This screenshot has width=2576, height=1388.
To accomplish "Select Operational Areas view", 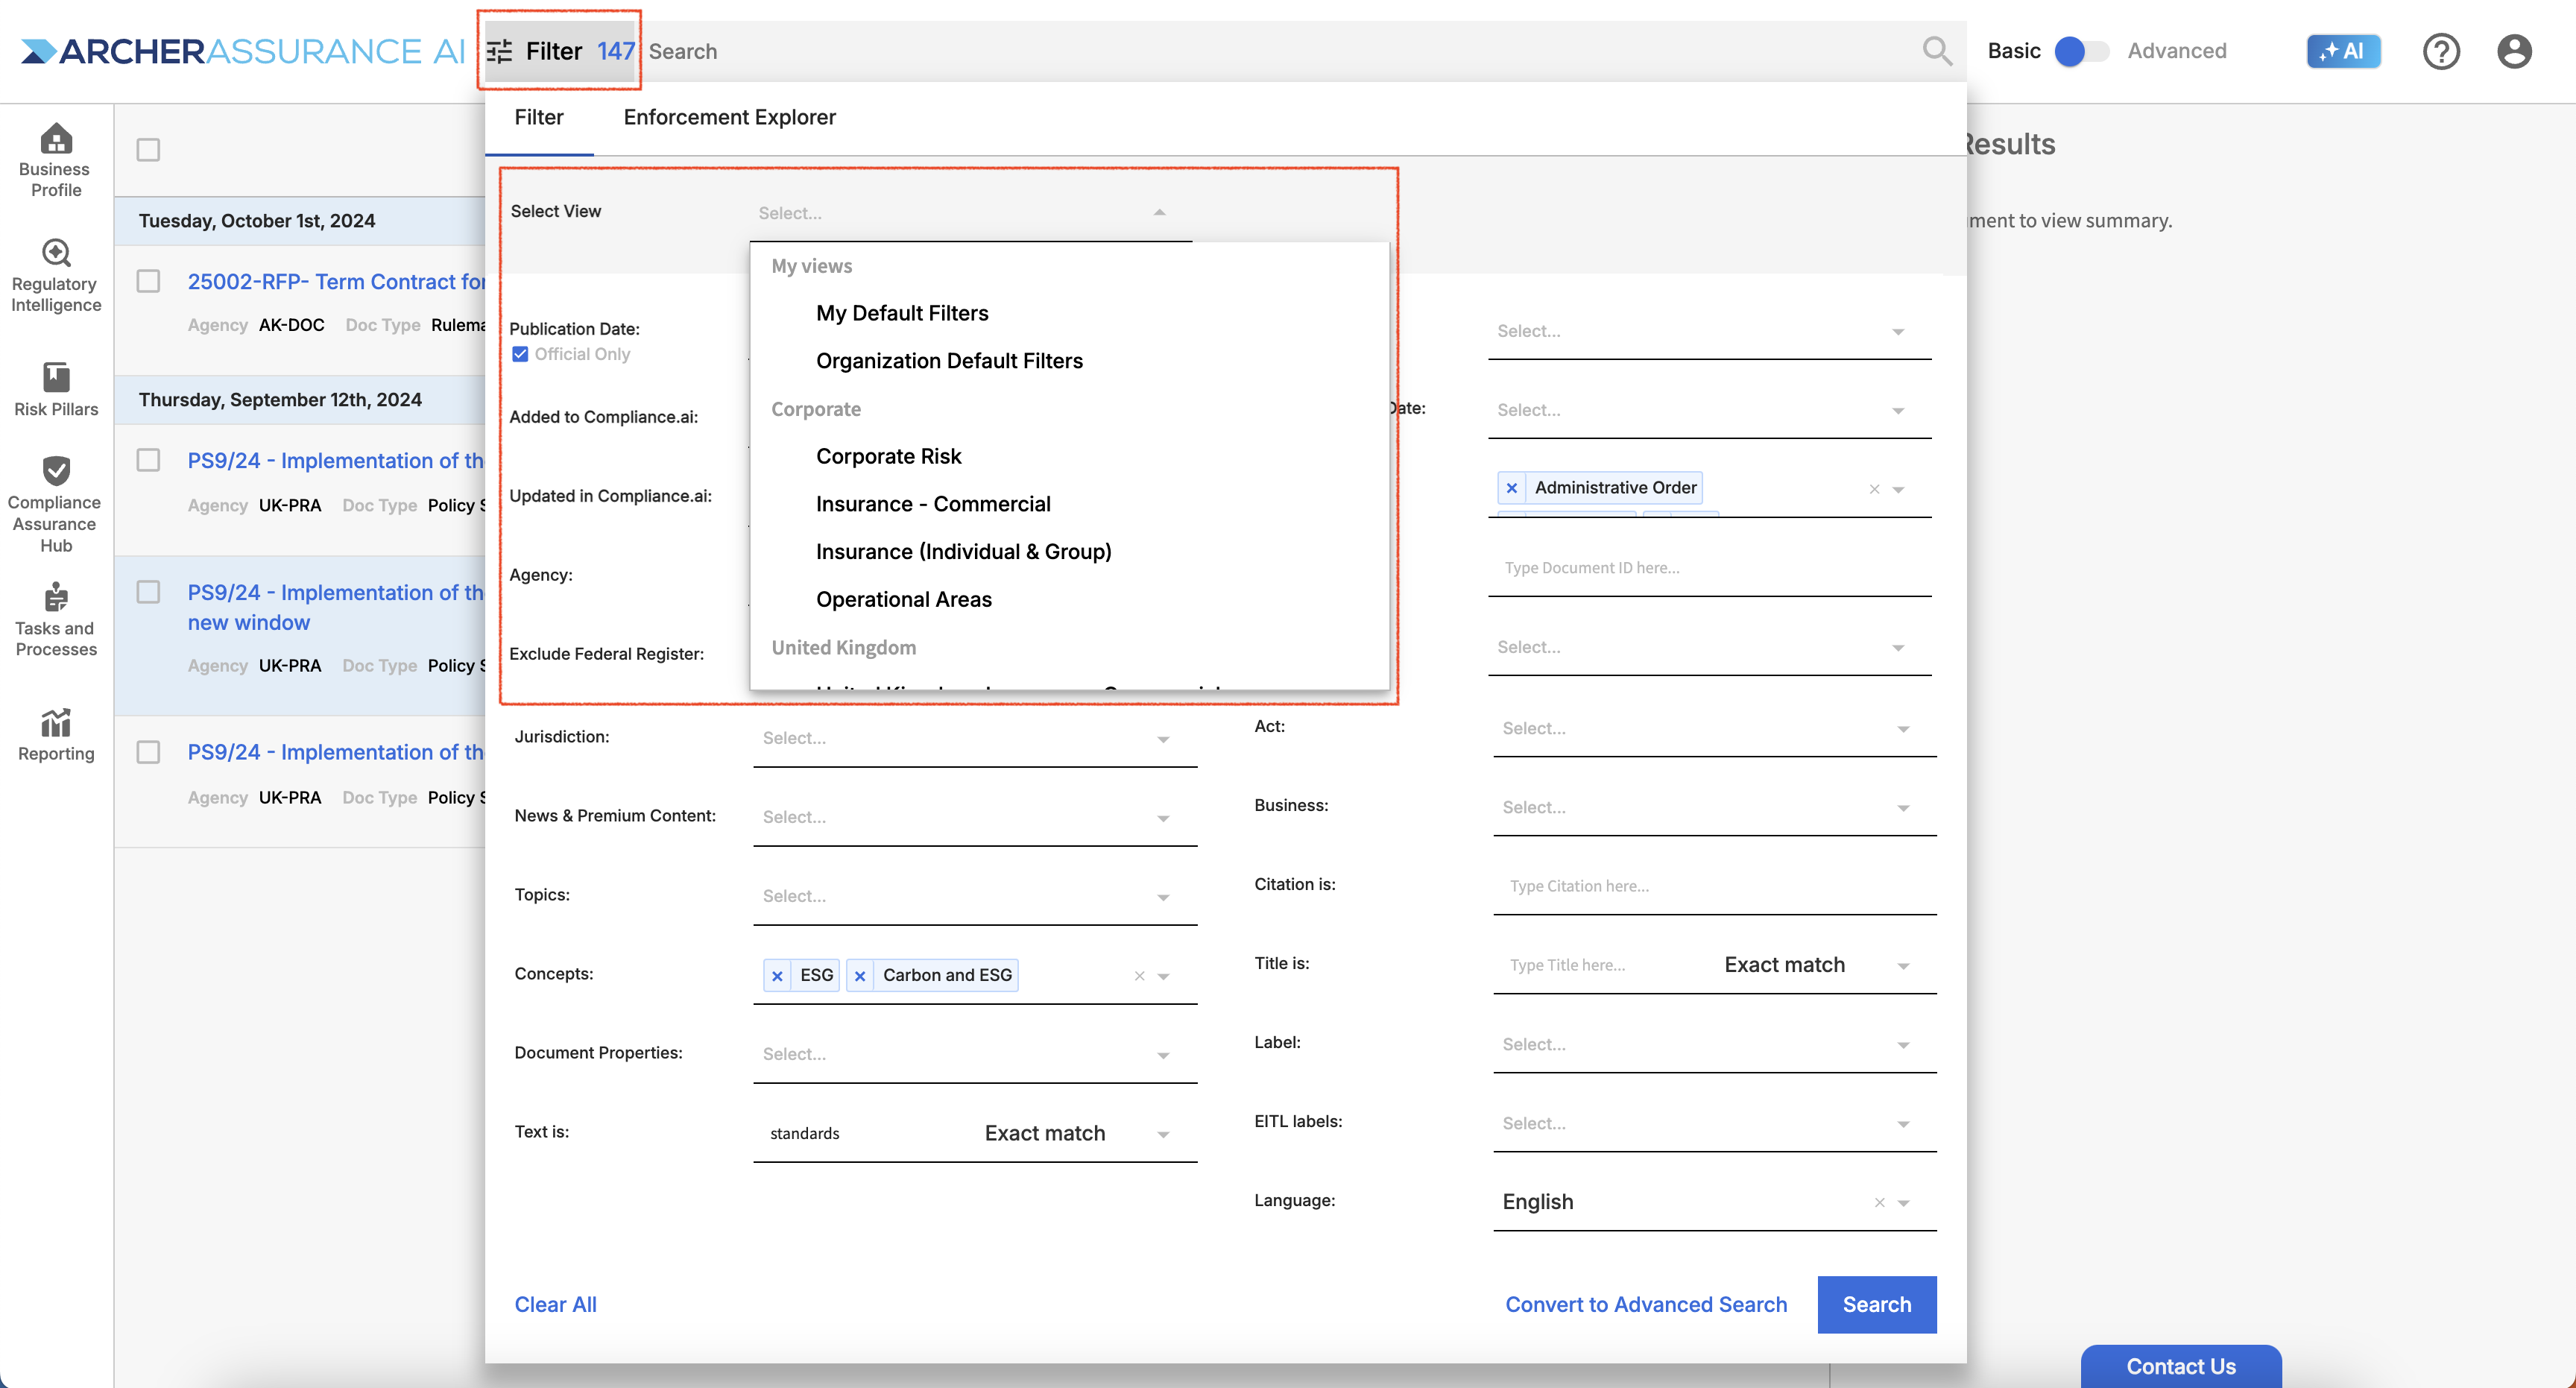I will (x=904, y=600).
